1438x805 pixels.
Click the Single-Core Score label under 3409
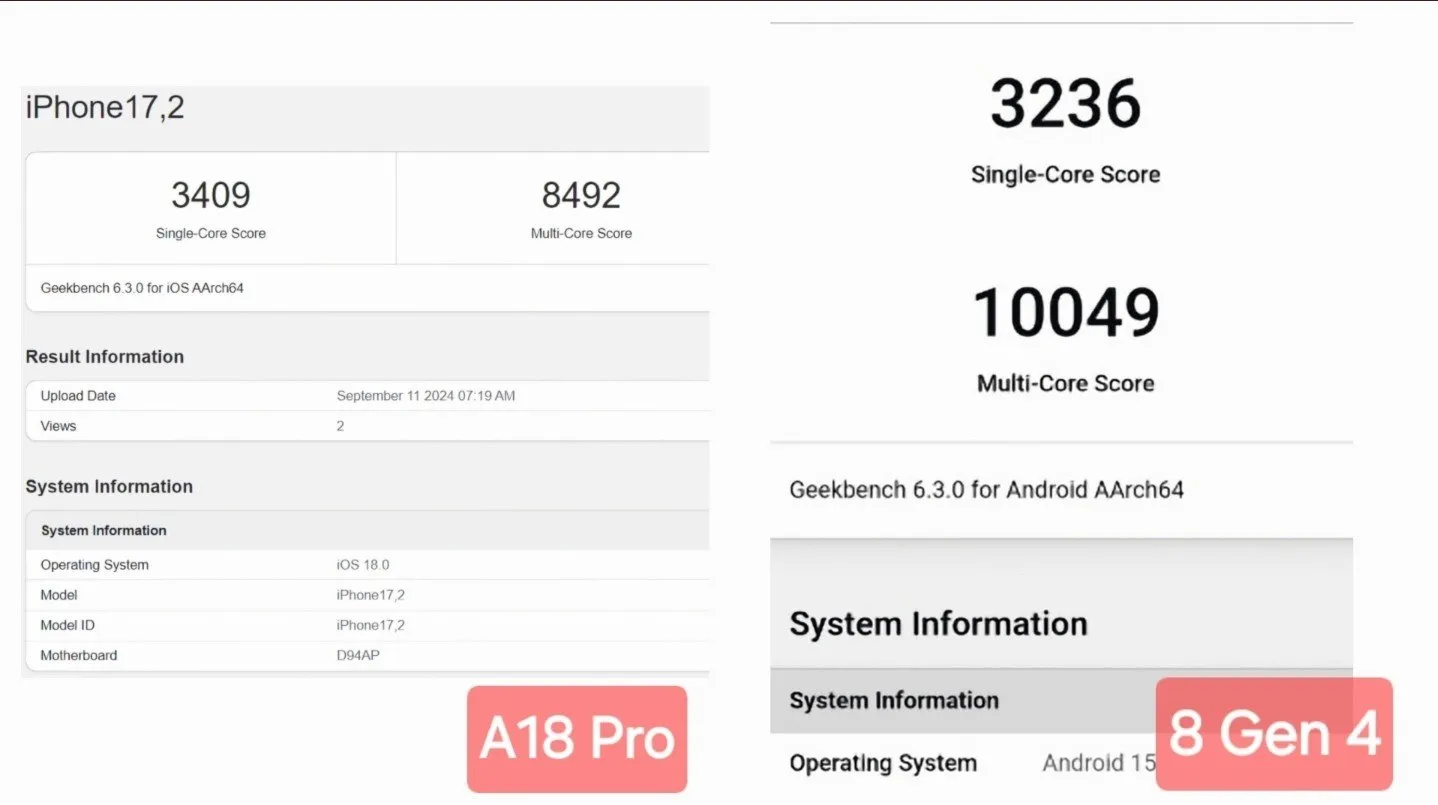[211, 233]
